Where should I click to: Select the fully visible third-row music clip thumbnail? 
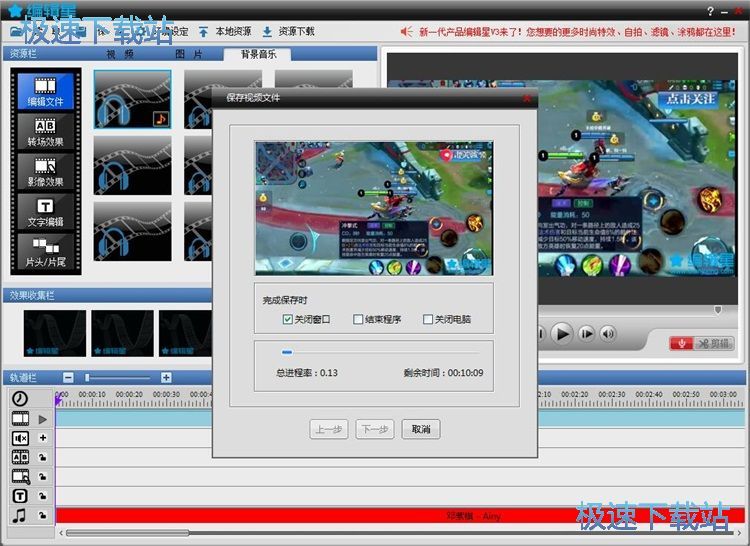132,231
